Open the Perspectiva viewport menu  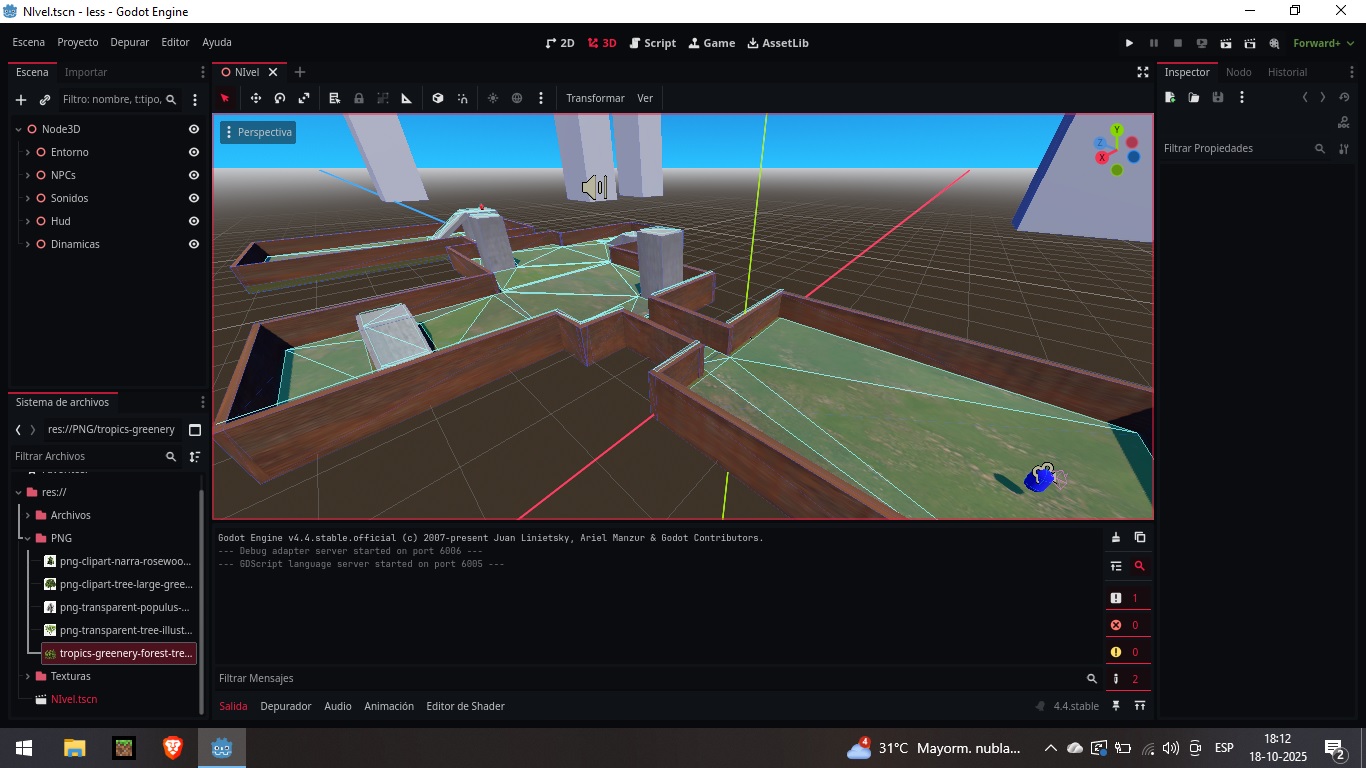tap(258, 132)
